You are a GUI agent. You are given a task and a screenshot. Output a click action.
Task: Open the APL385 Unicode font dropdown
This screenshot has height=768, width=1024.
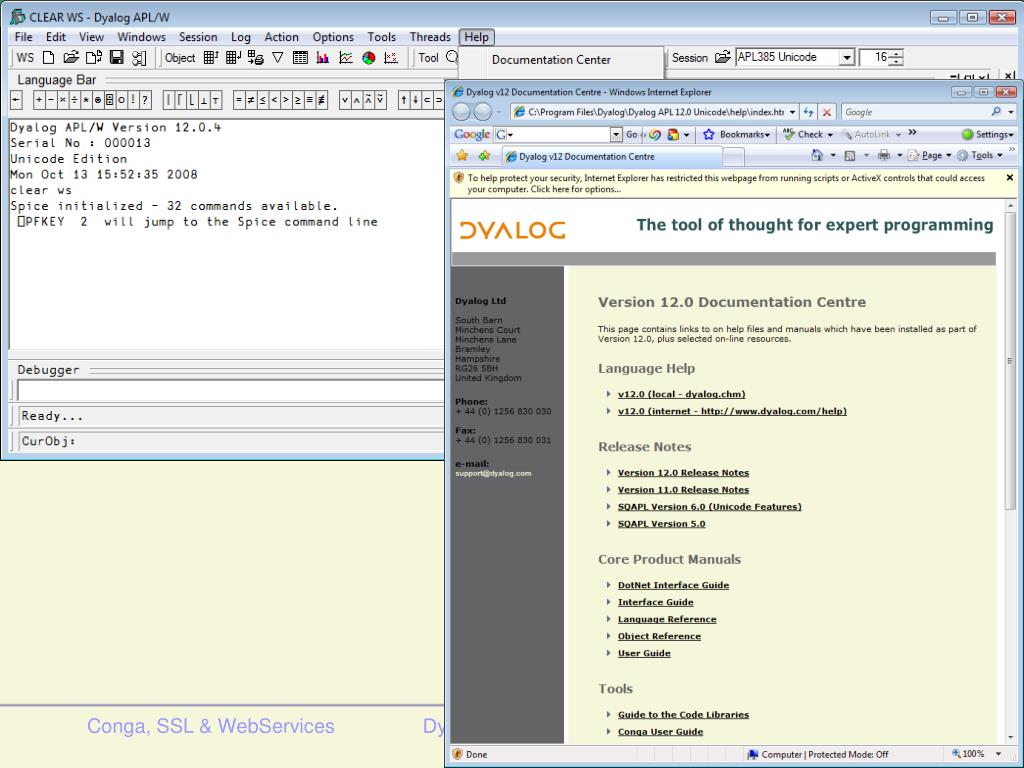[846, 57]
